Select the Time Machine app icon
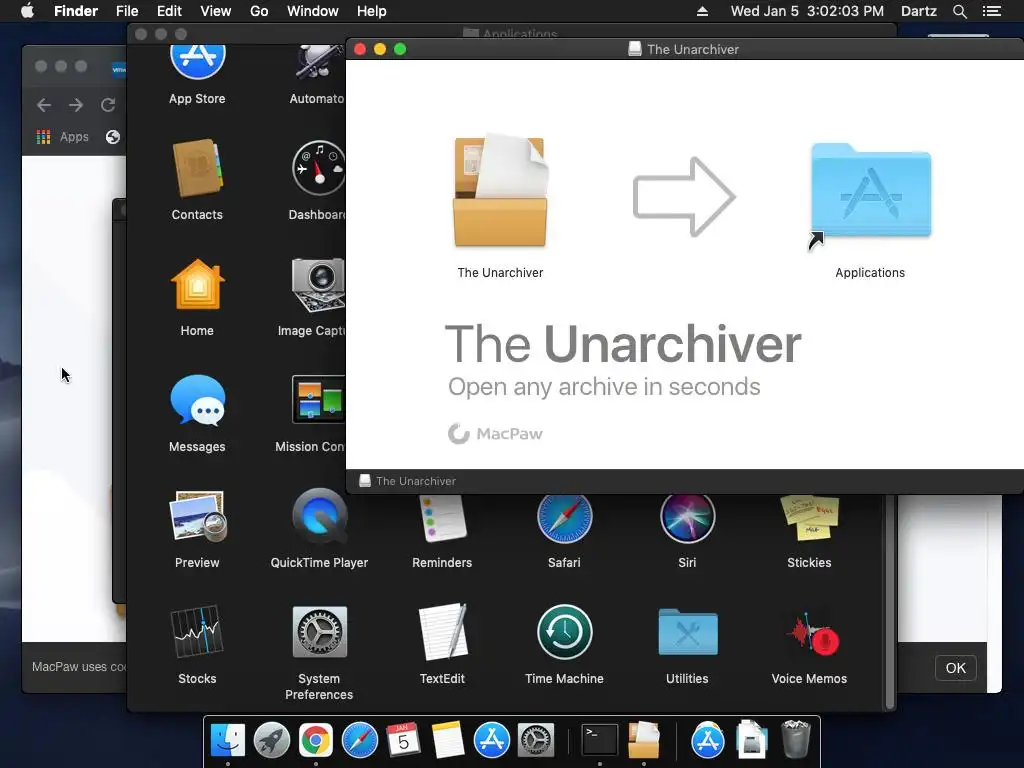This screenshot has height=768, width=1024. [564, 632]
